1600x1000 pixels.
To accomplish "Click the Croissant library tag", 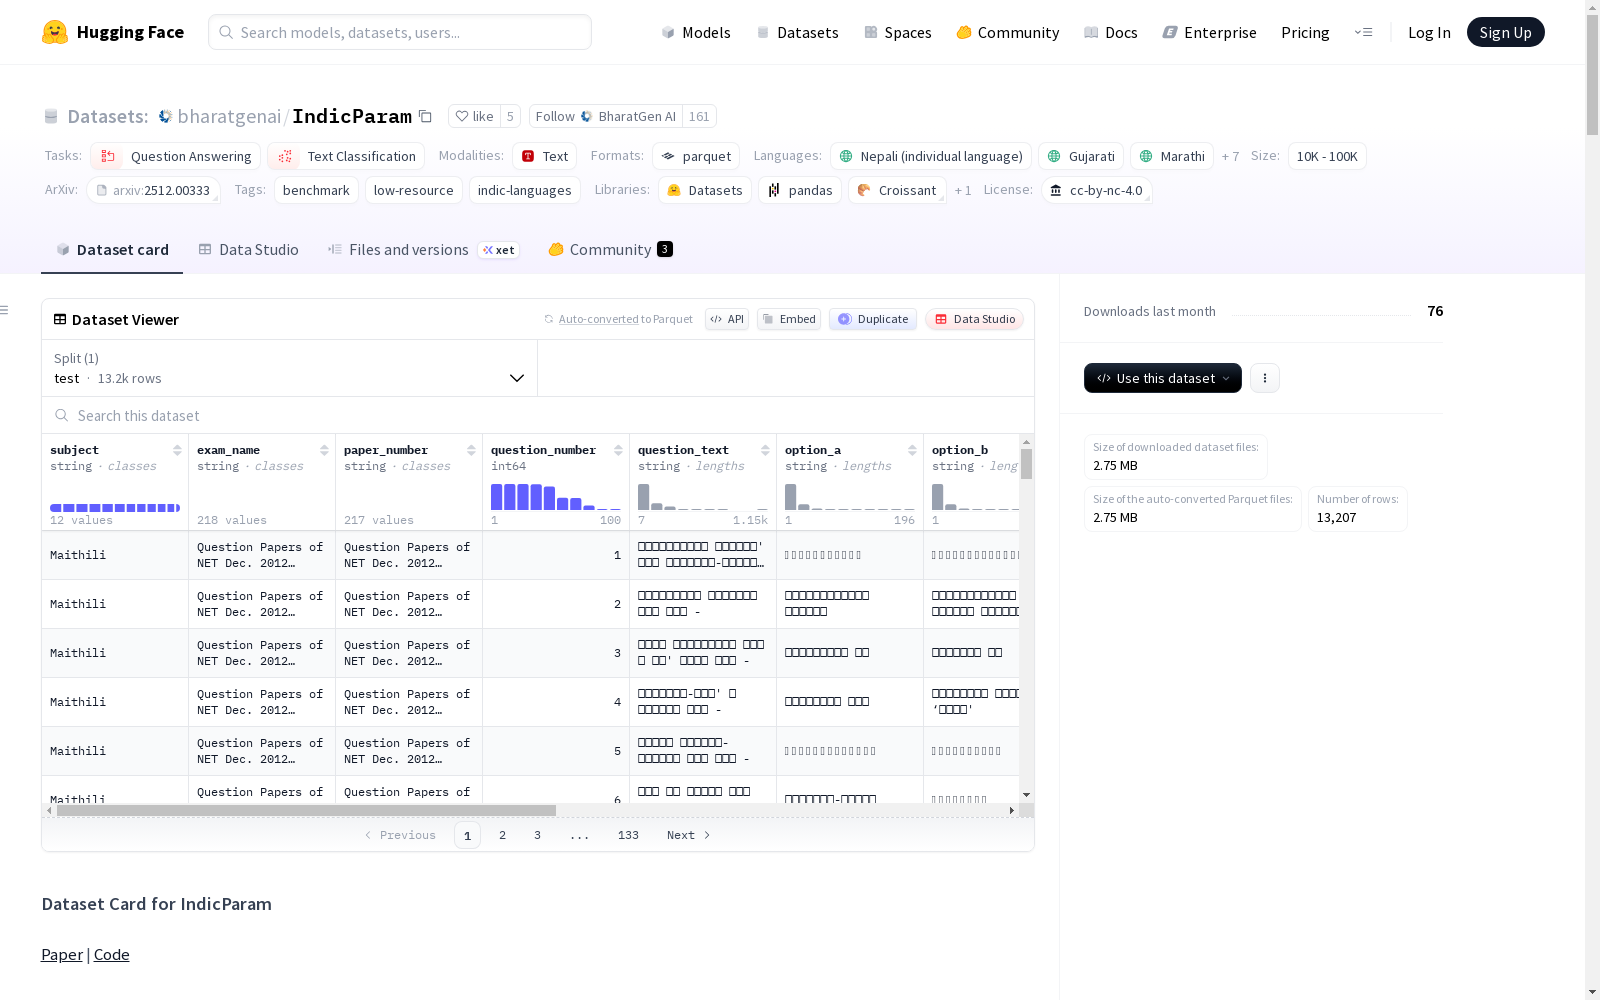I will click(x=898, y=190).
